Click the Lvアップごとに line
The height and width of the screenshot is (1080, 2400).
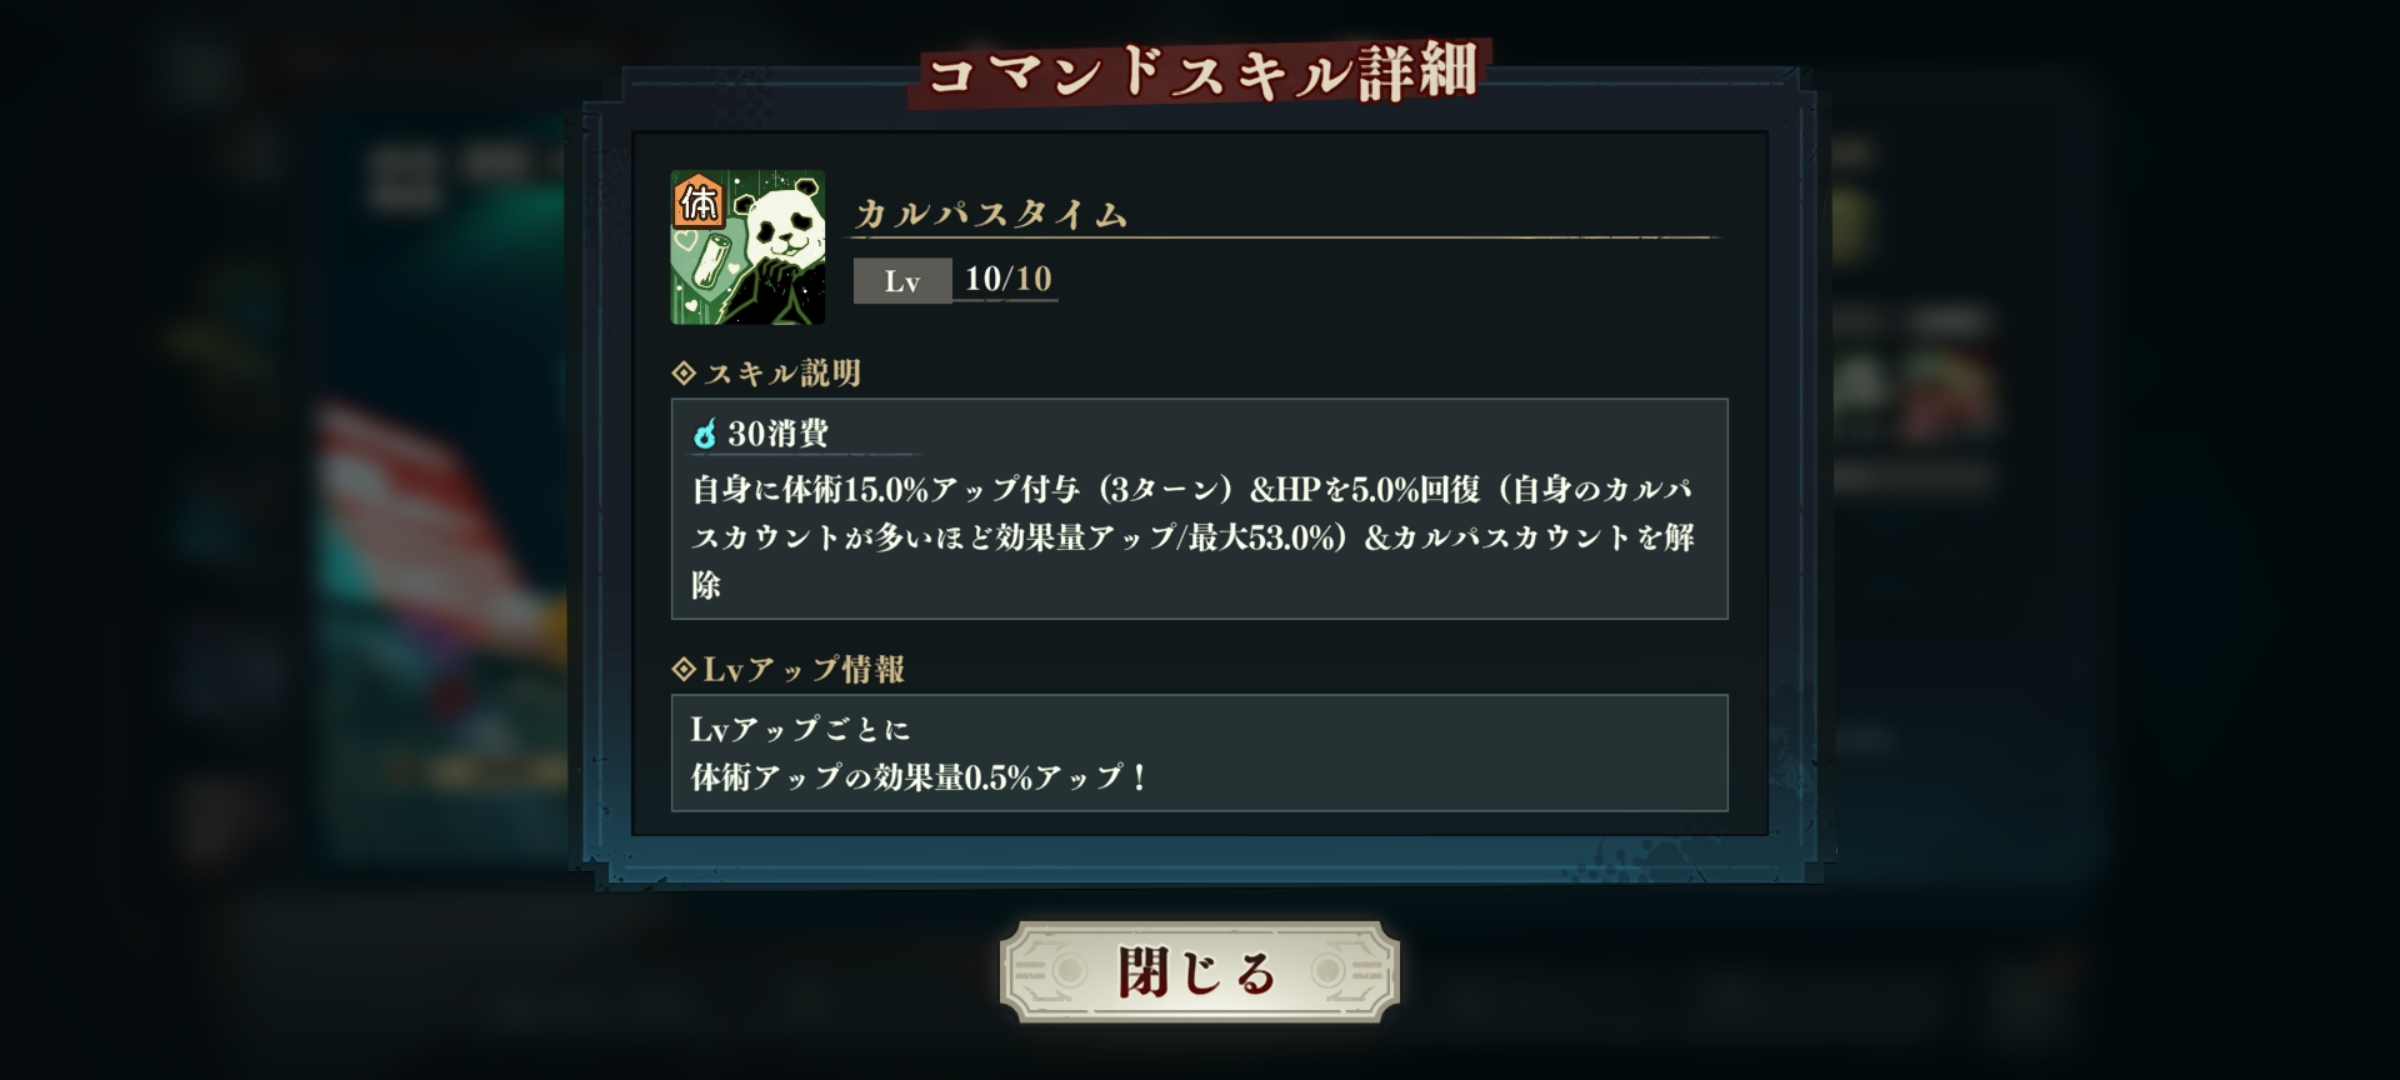pyautogui.click(x=800, y=729)
